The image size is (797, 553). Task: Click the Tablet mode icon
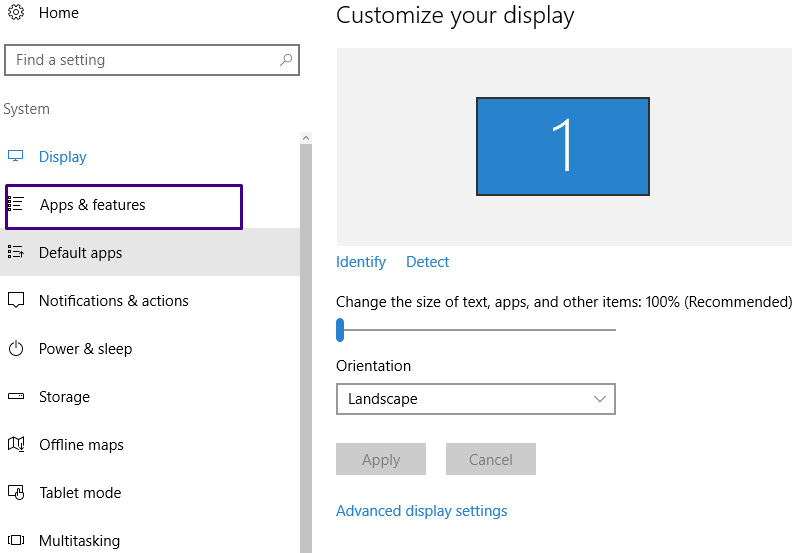[x=16, y=493]
